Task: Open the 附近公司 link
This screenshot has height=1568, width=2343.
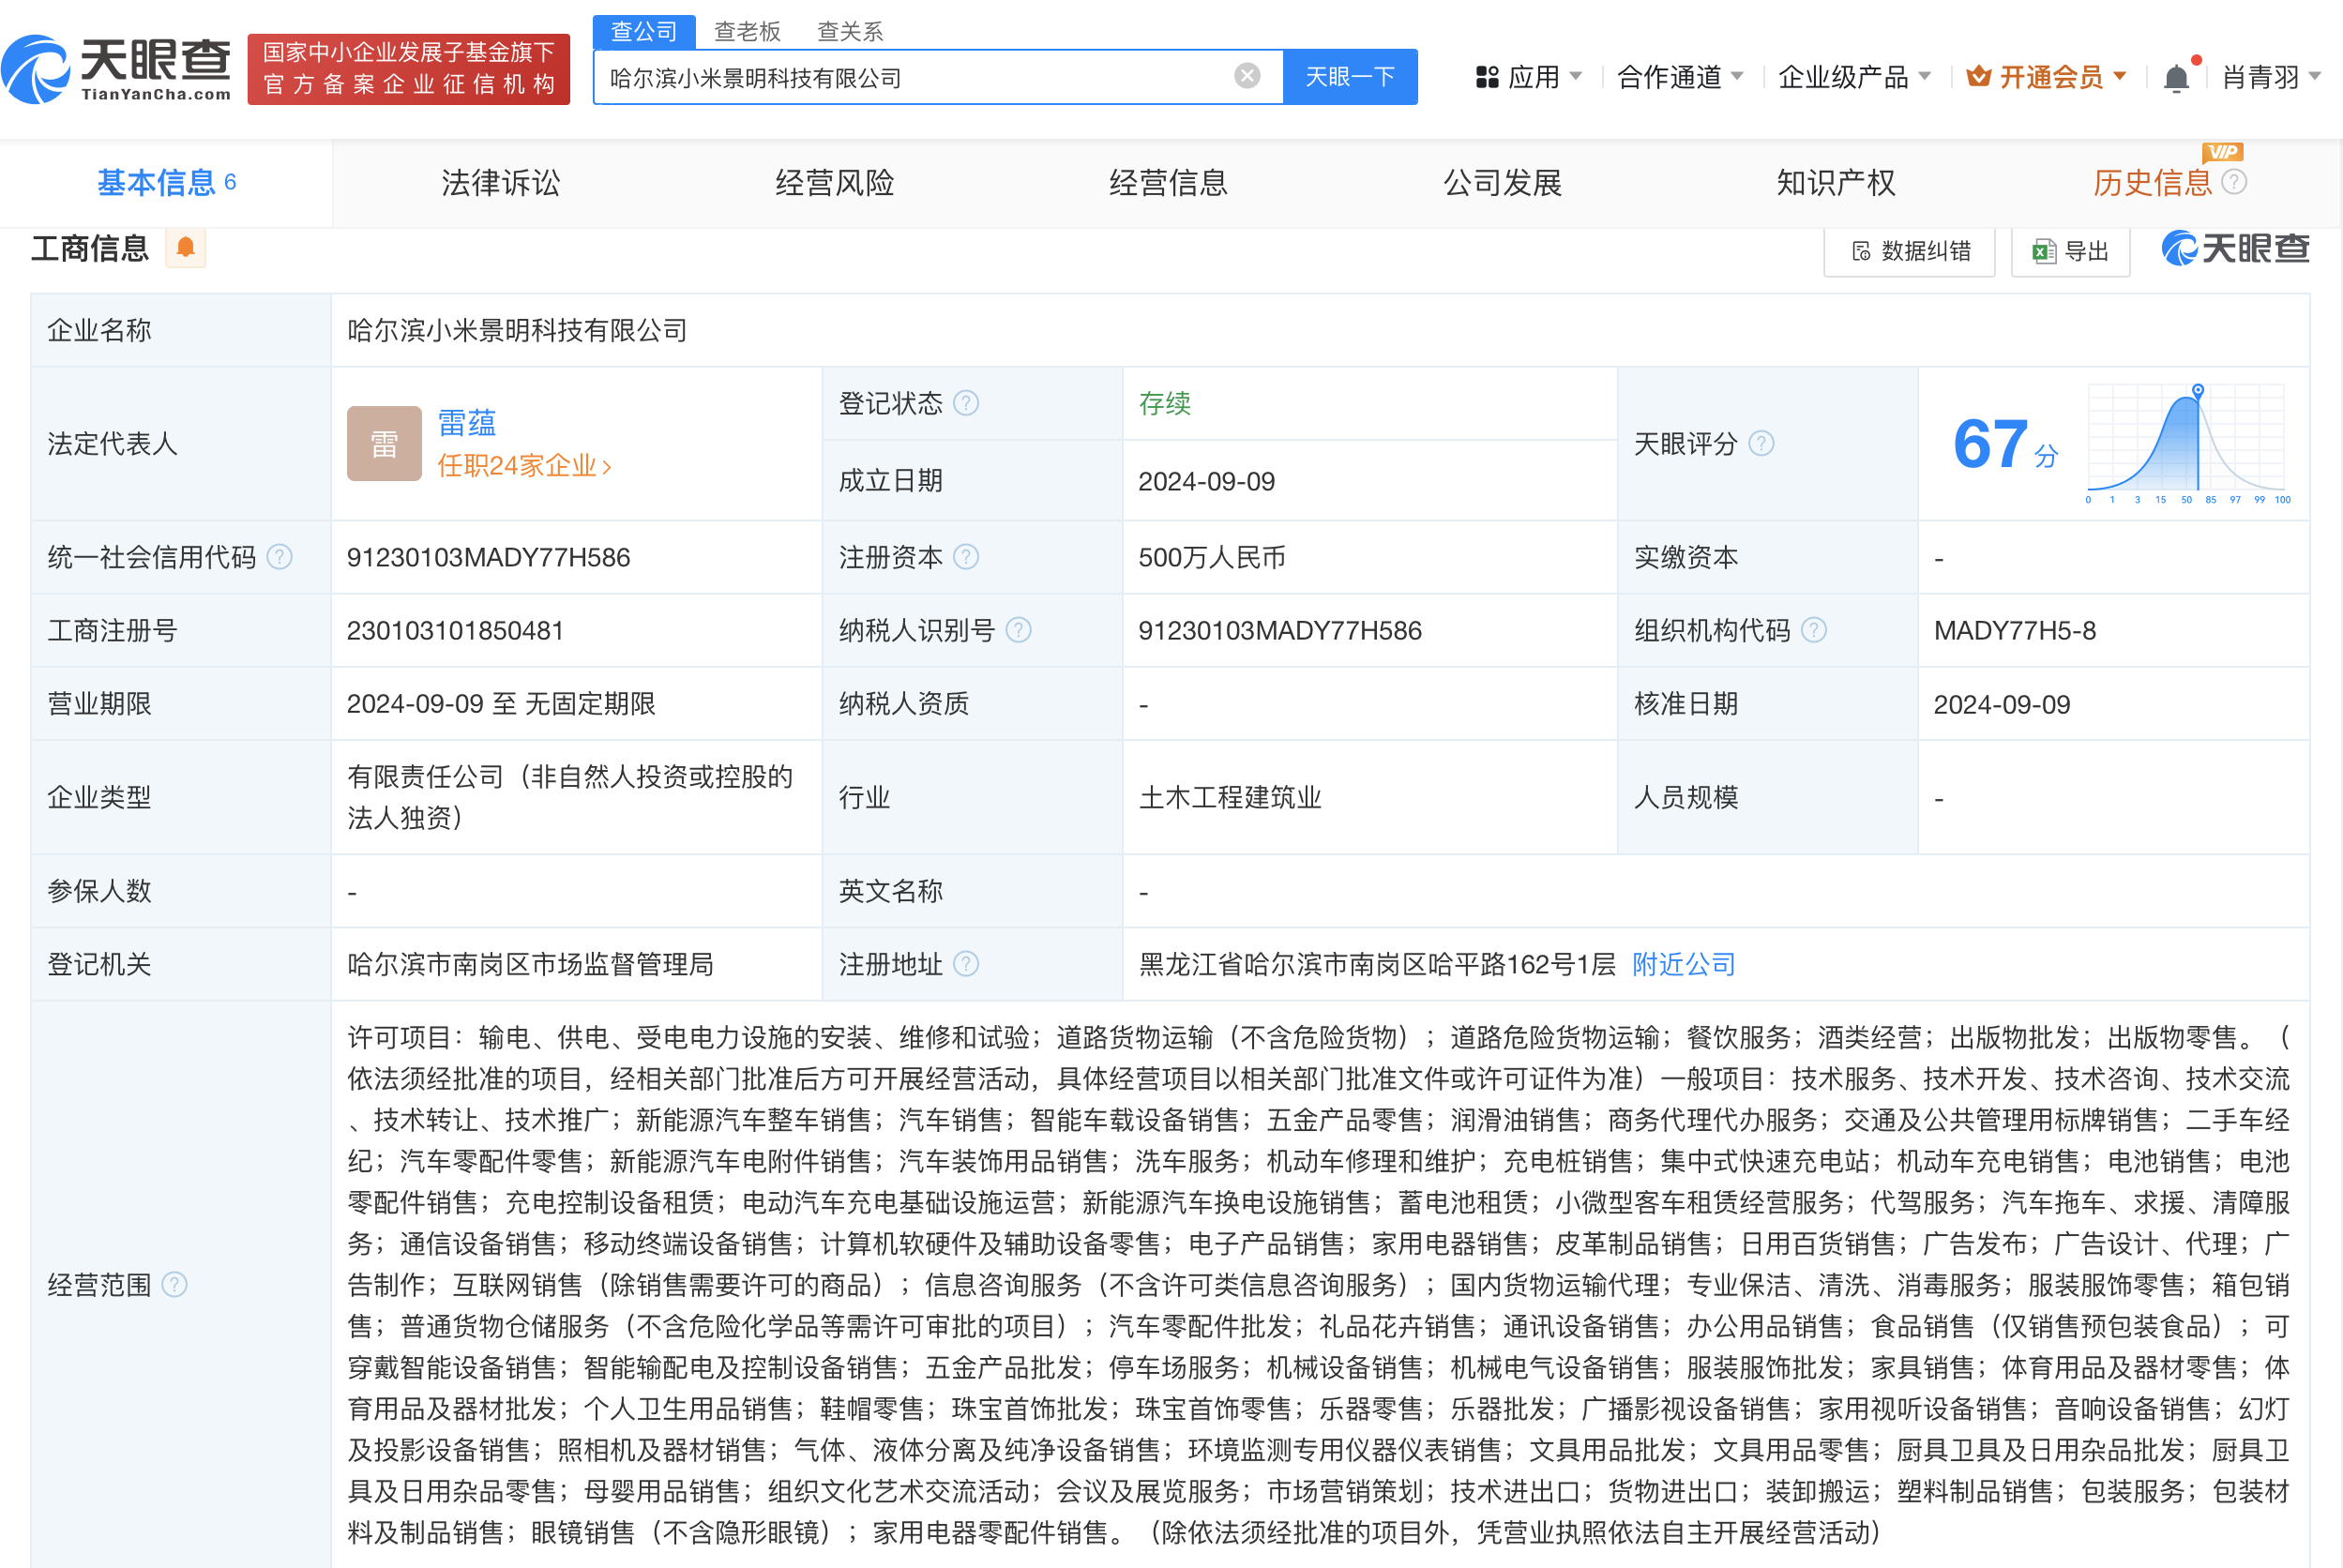Action: pyautogui.click(x=1682, y=963)
